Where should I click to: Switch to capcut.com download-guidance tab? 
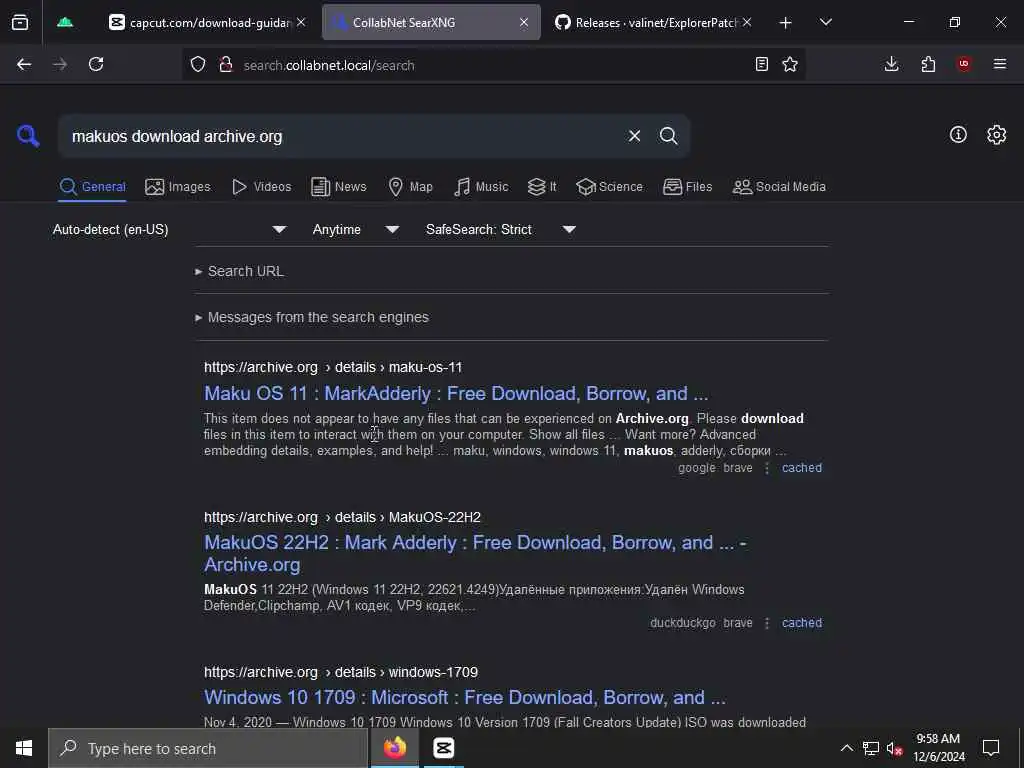pos(201,22)
